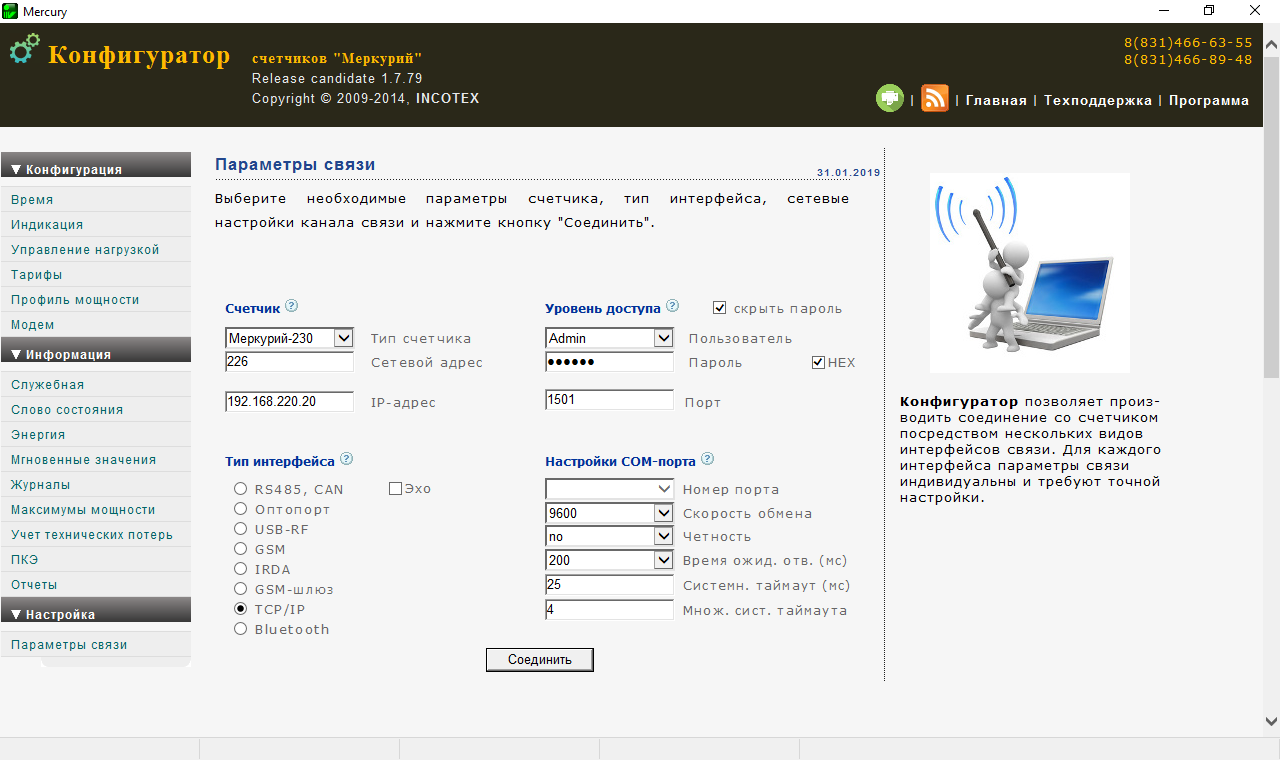
Task: Toggle the 'скрыть пароль' checkbox
Action: (720, 308)
